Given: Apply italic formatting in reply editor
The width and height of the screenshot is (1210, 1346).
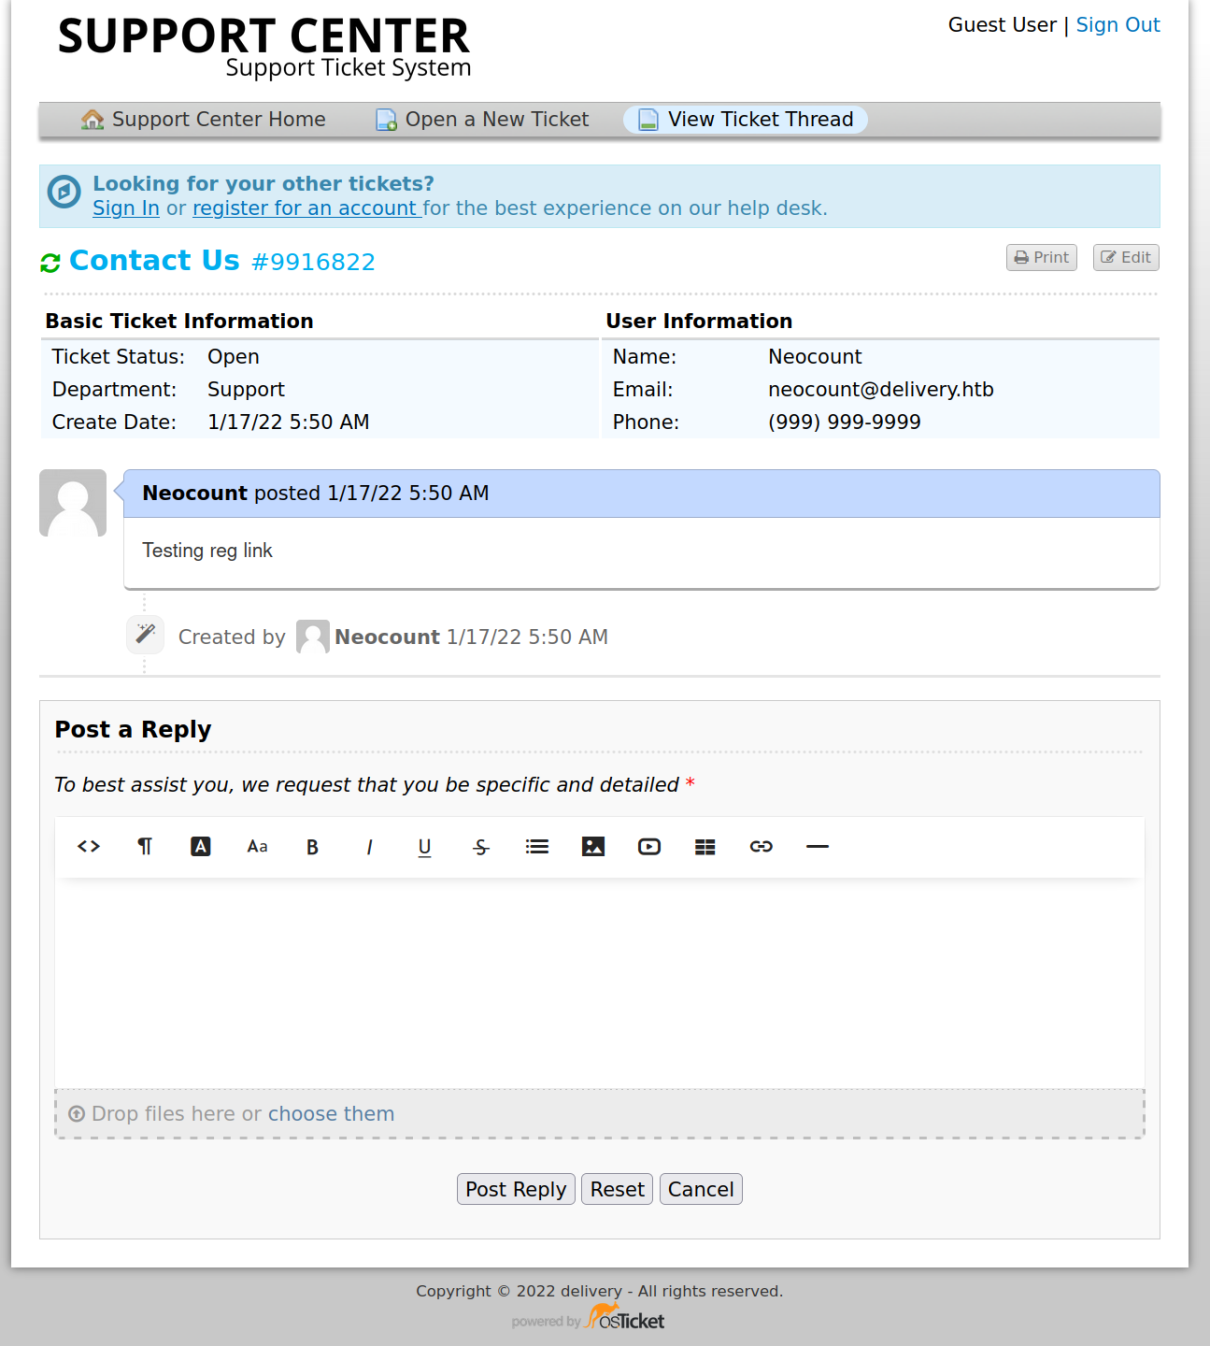Looking at the screenshot, I should tap(369, 847).
